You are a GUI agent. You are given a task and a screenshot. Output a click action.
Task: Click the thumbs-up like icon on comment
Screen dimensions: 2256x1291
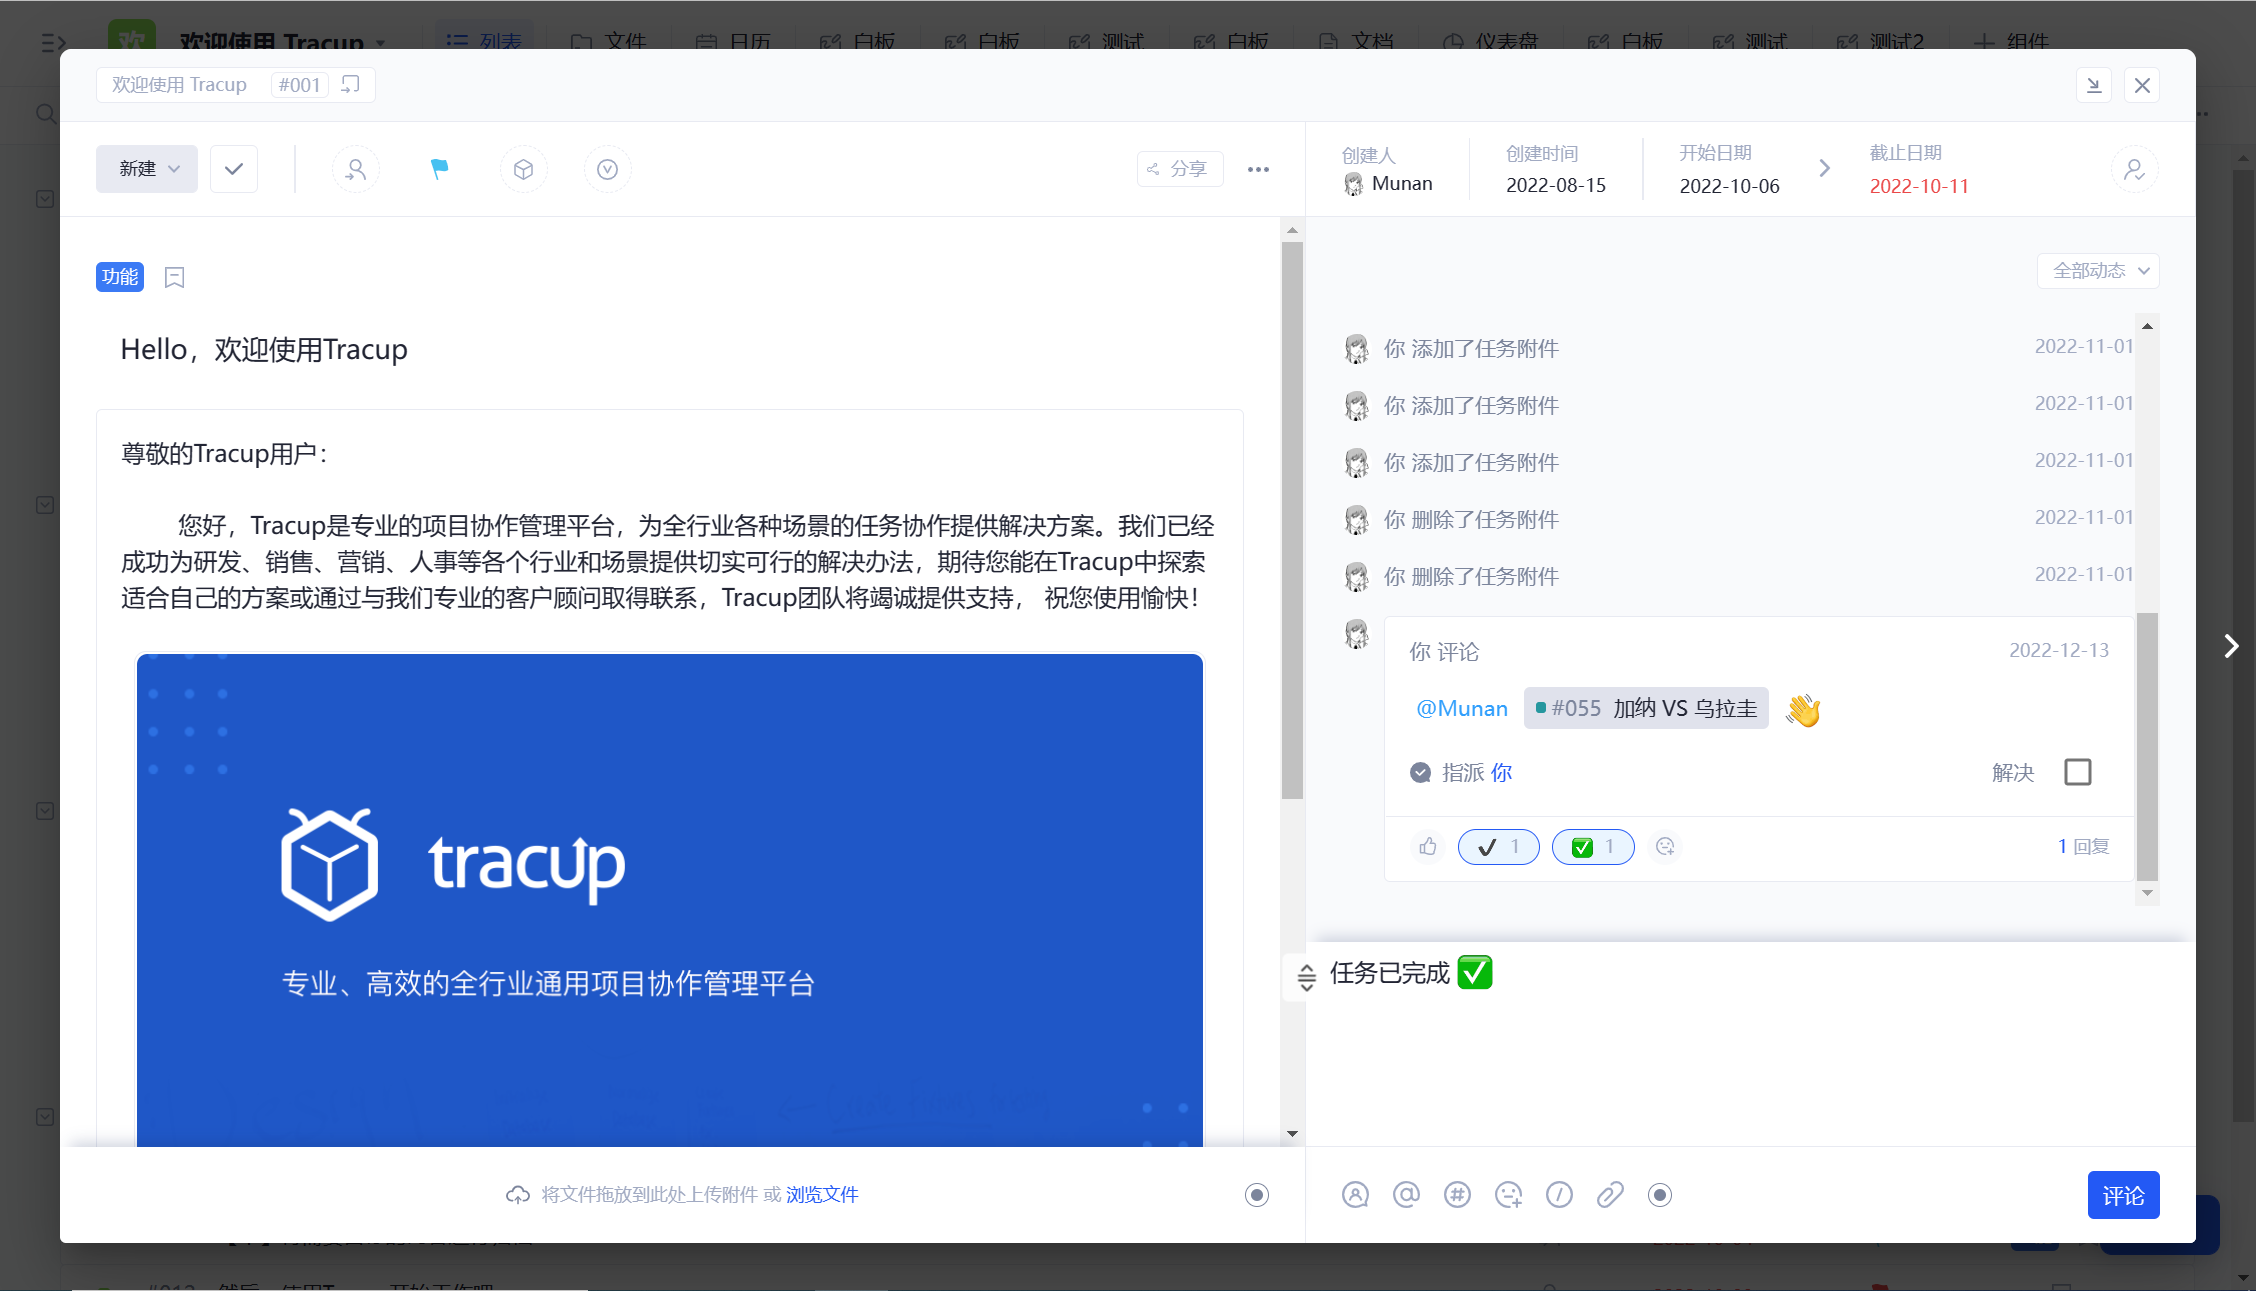click(1427, 847)
